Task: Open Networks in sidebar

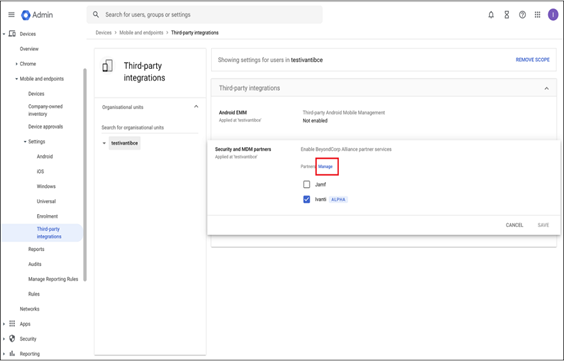Action: (x=29, y=309)
